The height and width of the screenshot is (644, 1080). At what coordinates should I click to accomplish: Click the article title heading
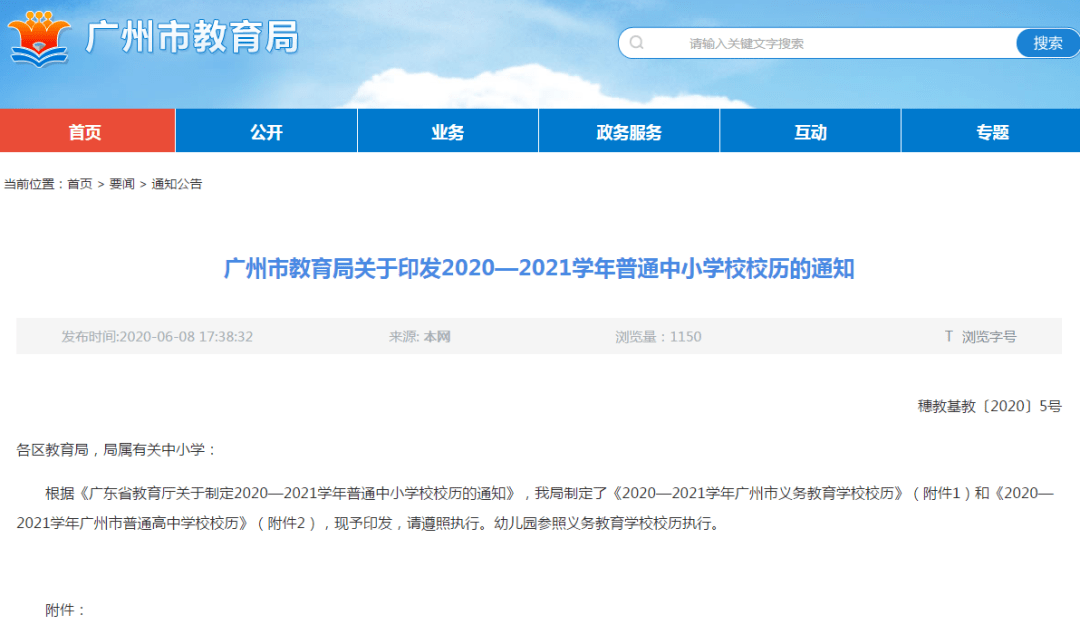point(539,269)
